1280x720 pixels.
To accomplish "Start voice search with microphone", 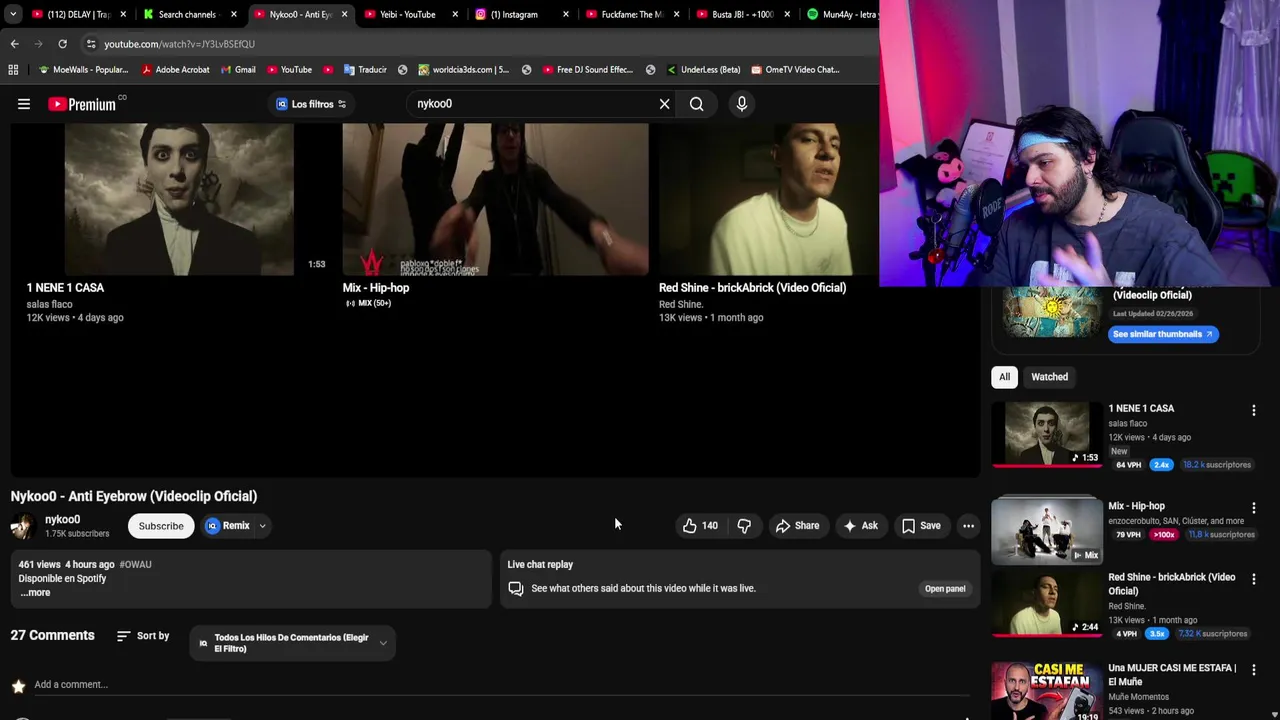I will tap(741, 104).
